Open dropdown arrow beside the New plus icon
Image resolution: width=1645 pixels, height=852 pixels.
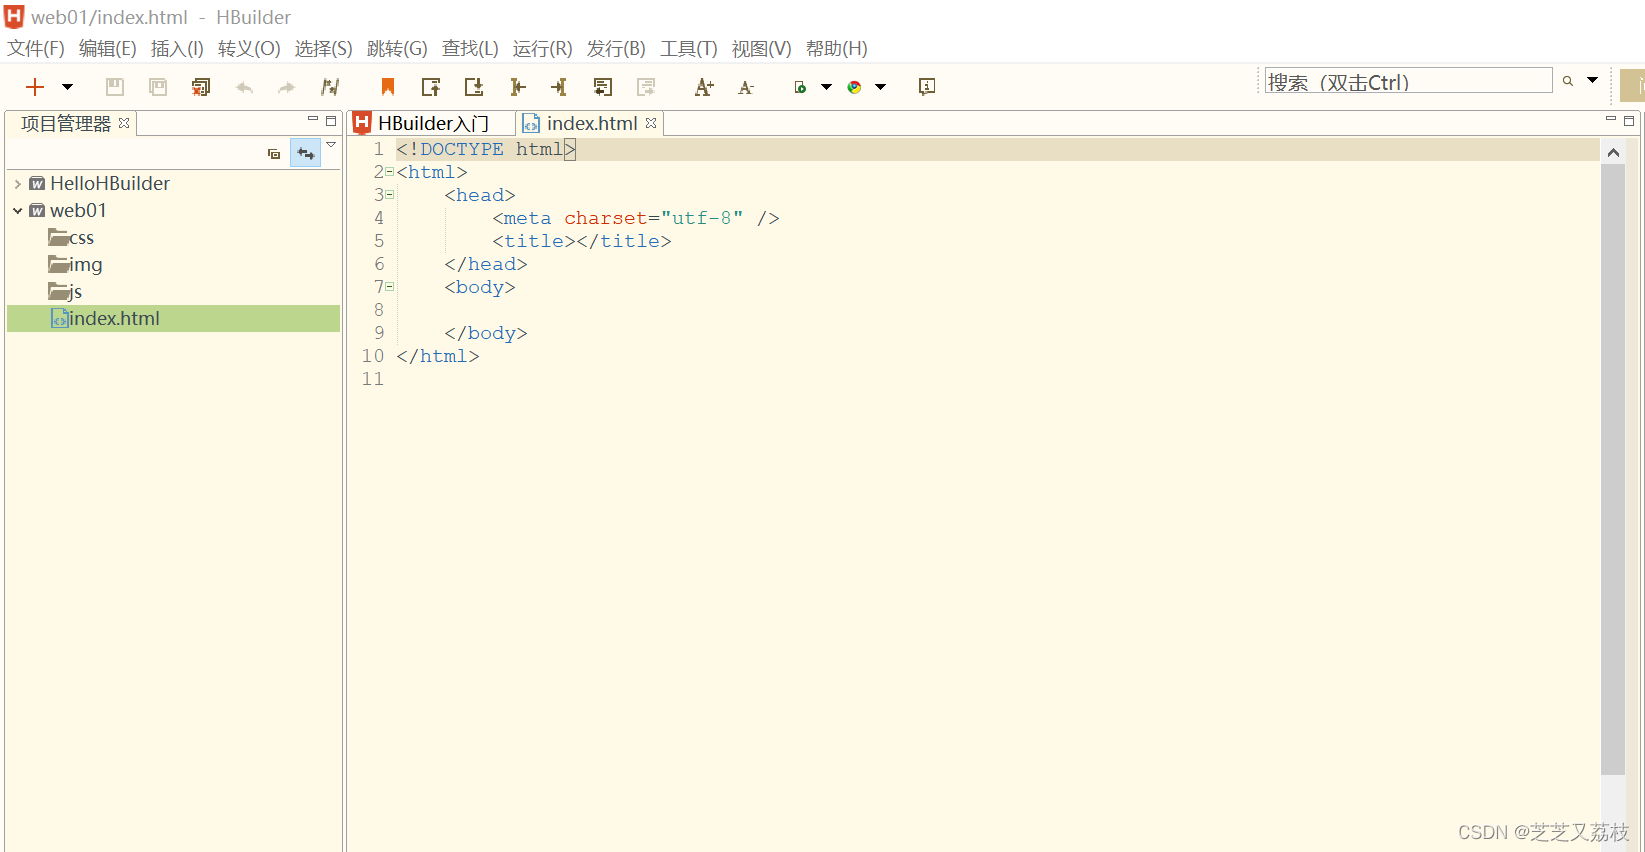tap(67, 87)
